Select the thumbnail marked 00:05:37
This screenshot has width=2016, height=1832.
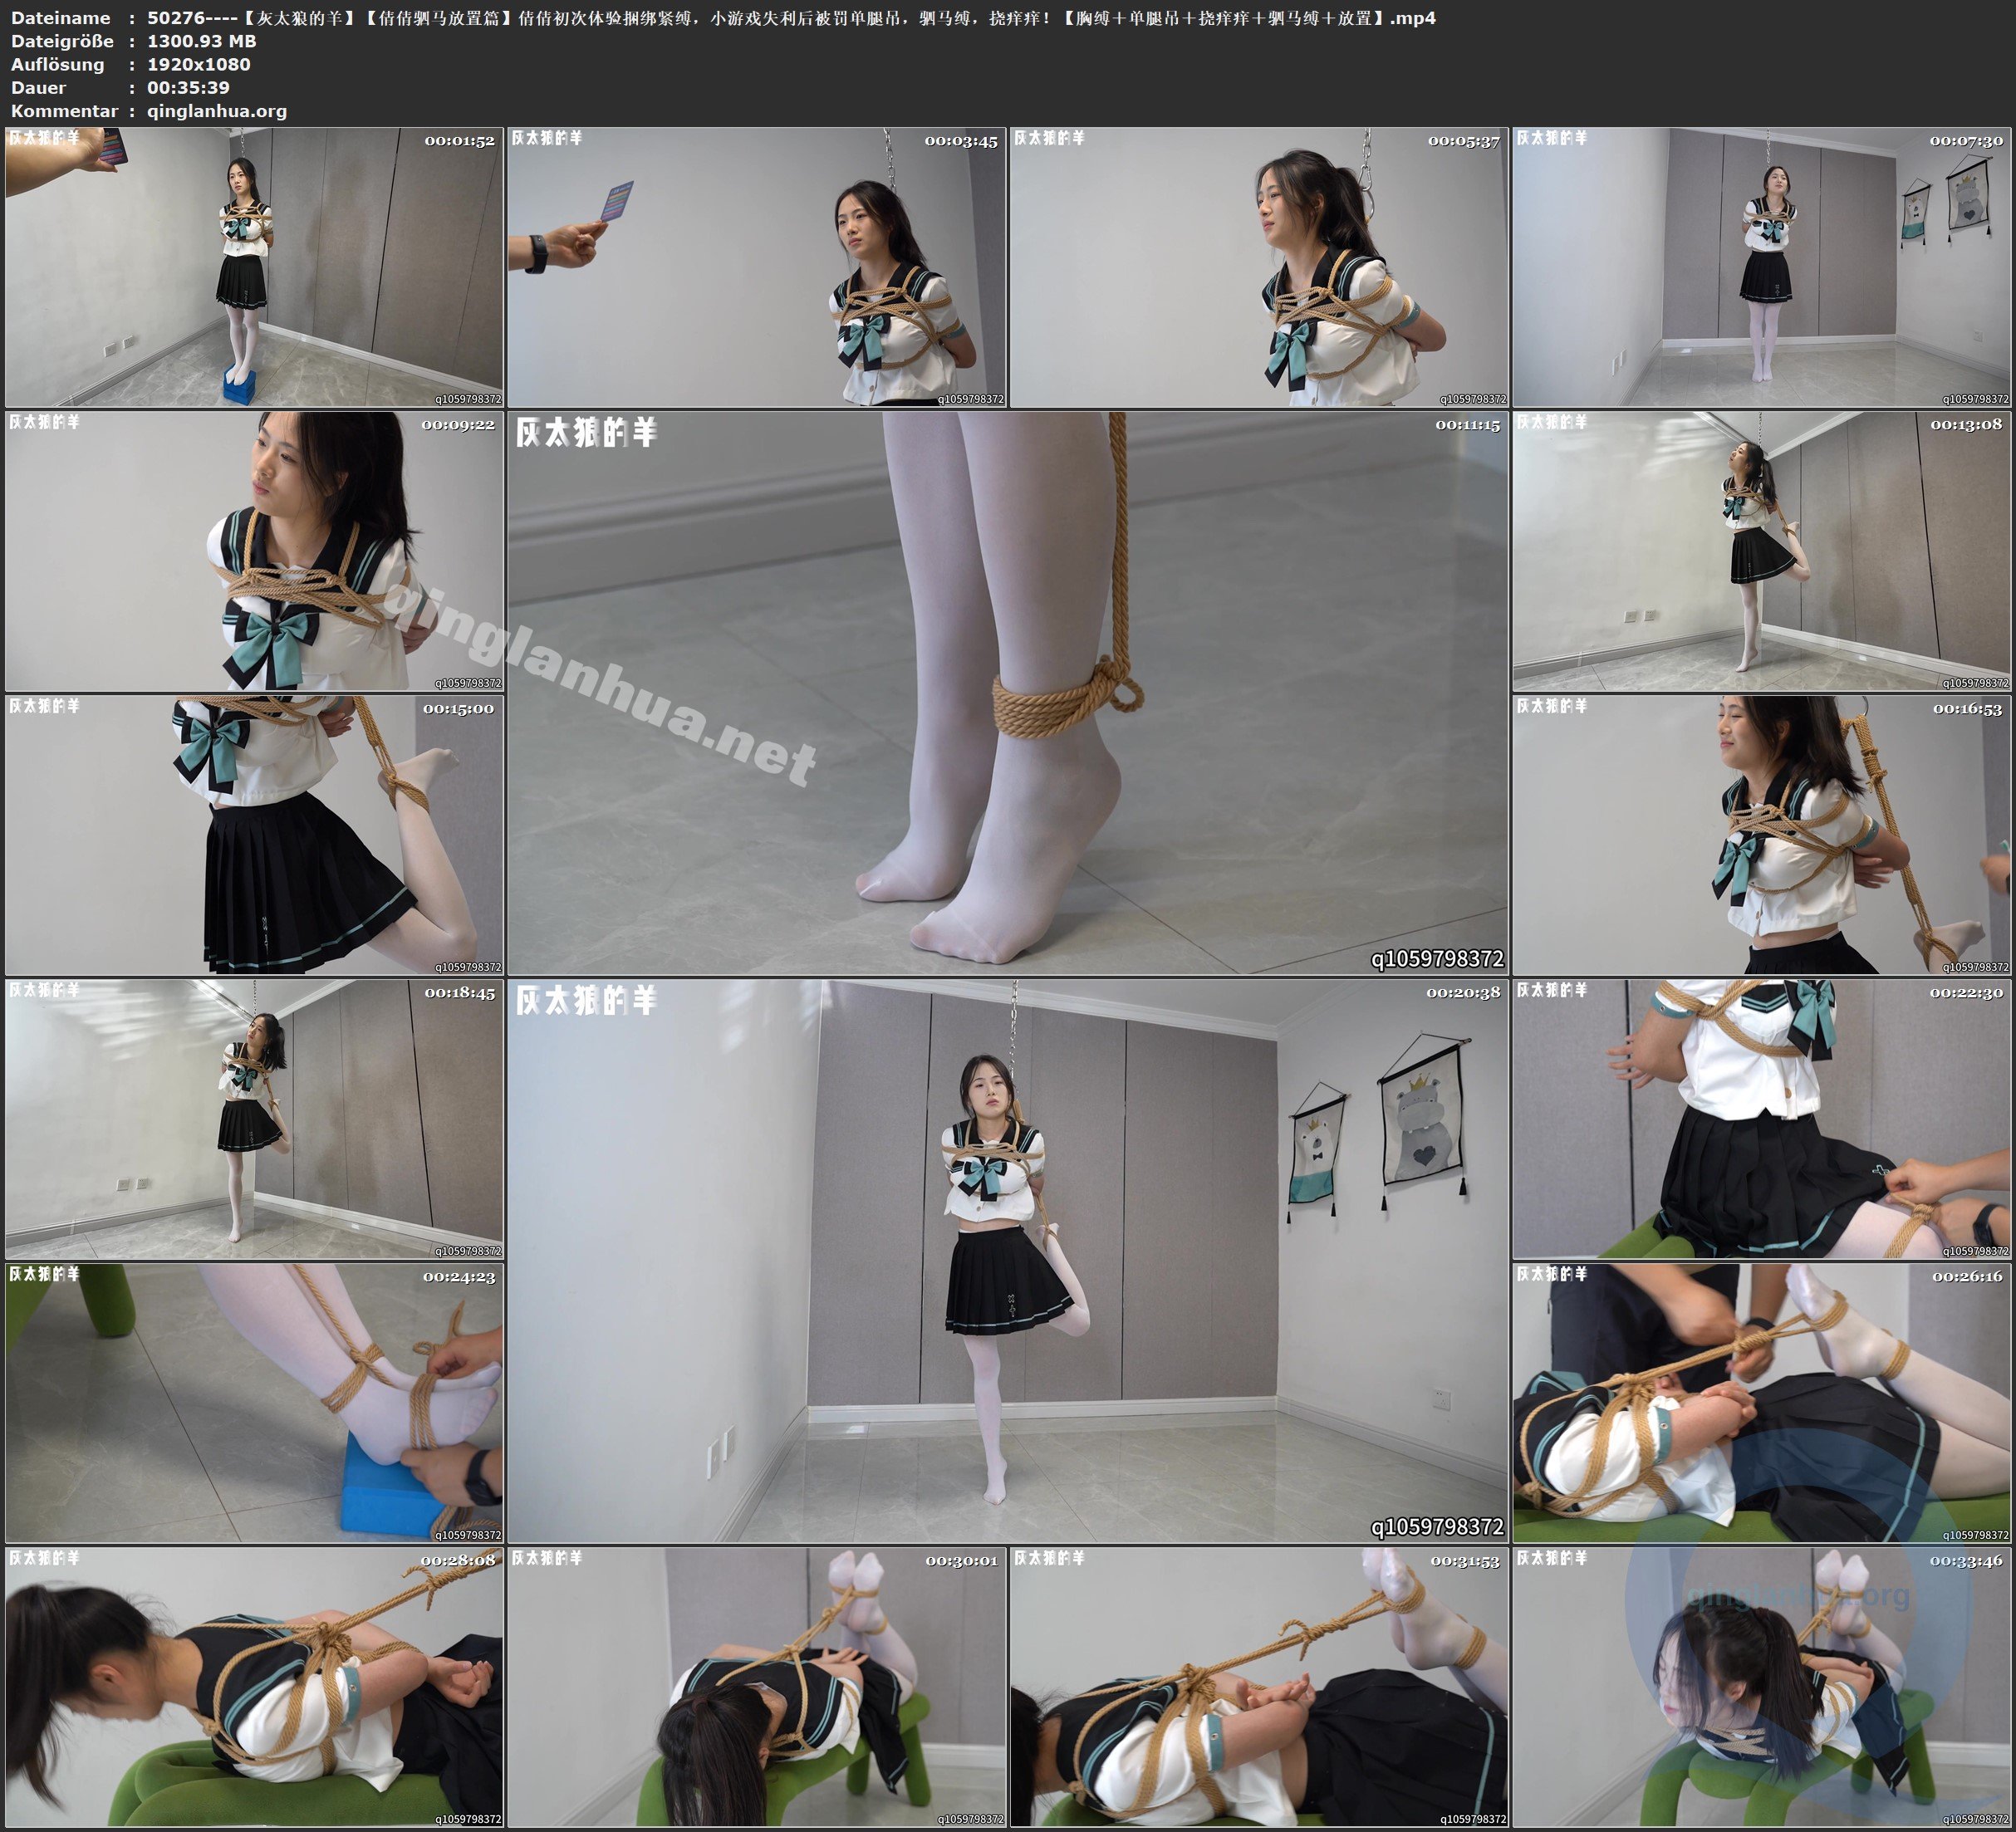point(1259,267)
